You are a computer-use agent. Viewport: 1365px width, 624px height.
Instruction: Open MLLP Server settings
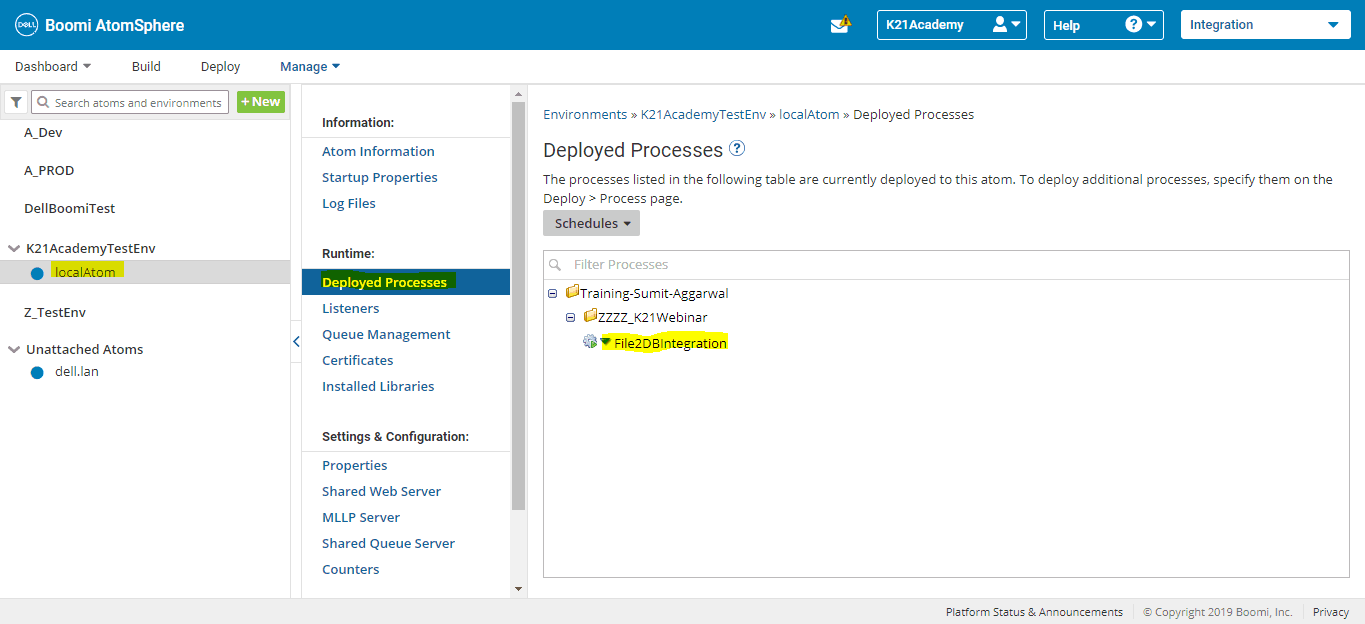pos(361,517)
